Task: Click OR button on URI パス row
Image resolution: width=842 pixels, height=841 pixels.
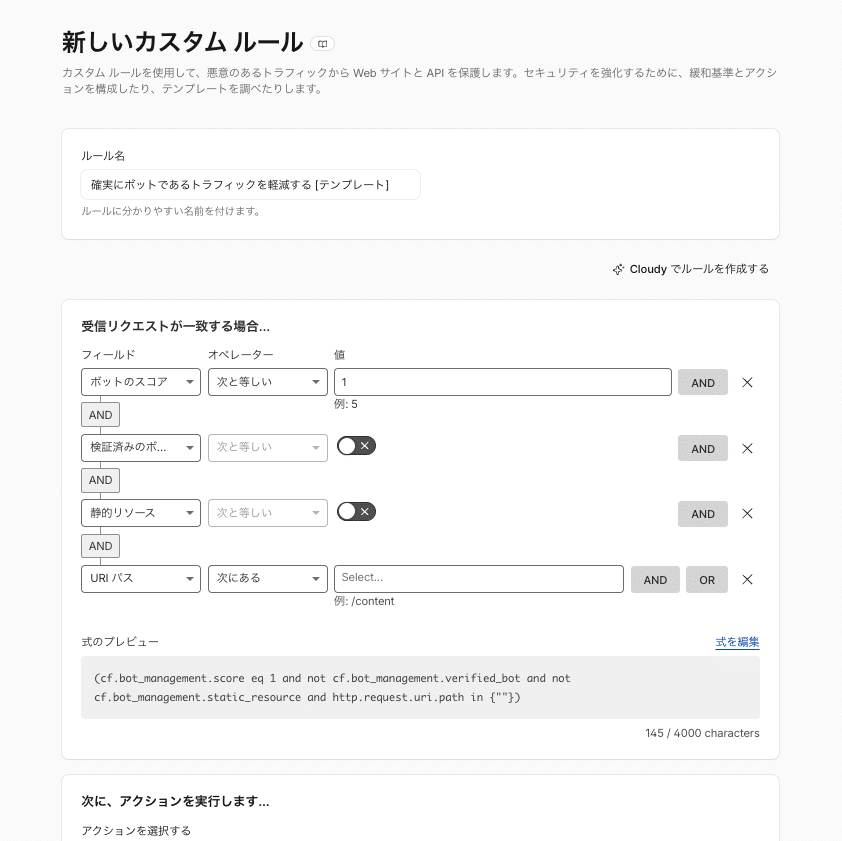Action: pyautogui.click(x=707, y=579)
